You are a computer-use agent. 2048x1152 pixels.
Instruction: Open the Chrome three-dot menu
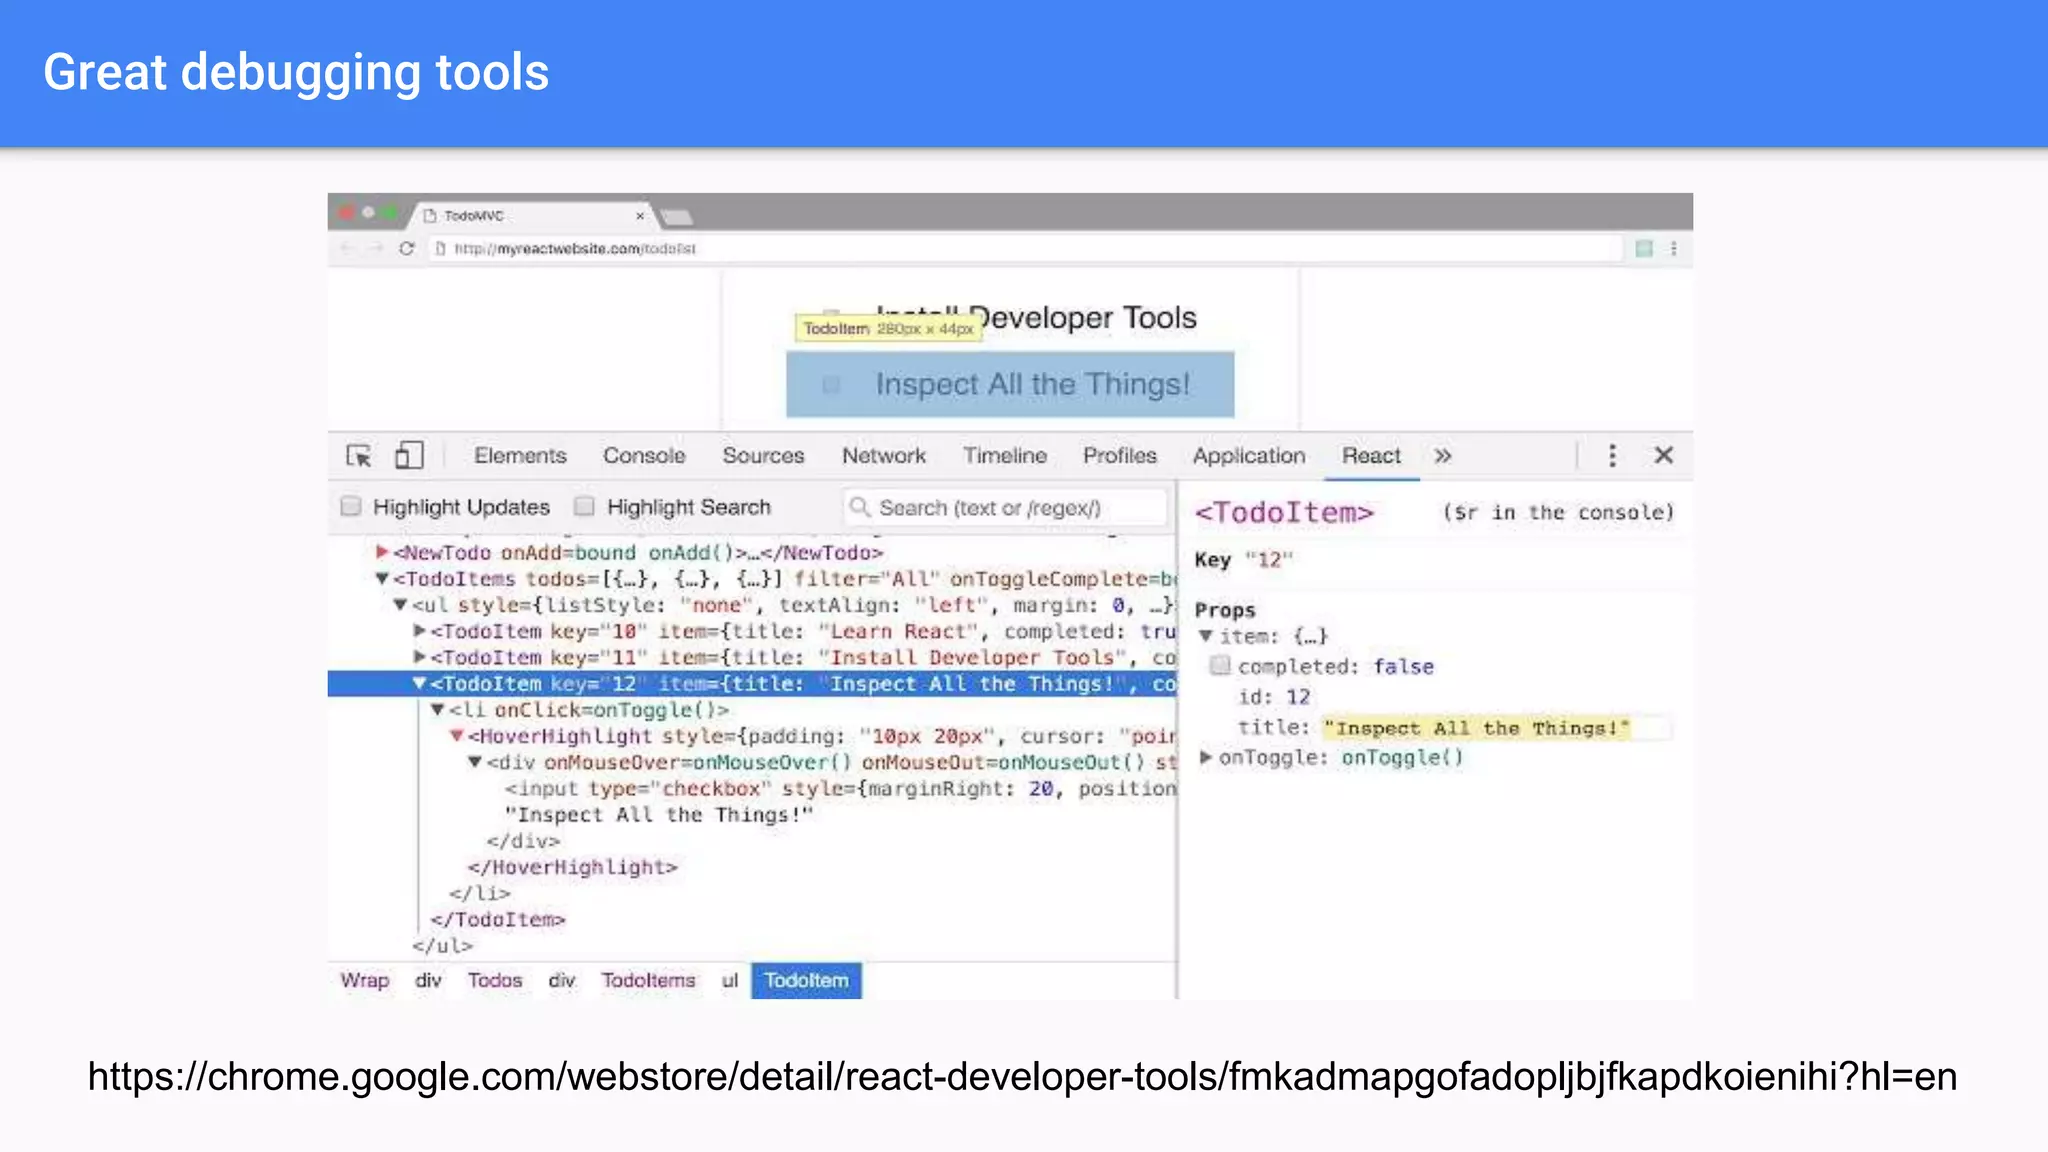pos(1674,248)
